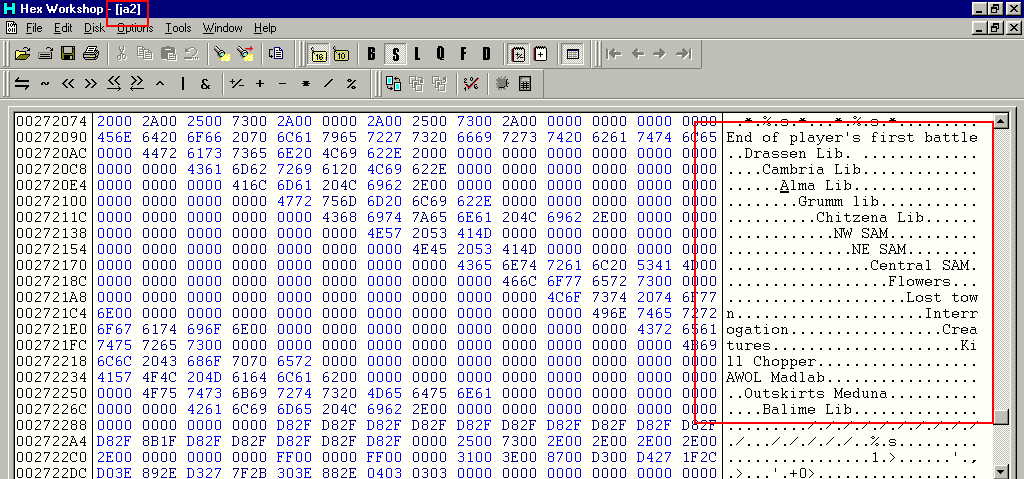Image resolution: width=1024 pixels, height=479 pixels.
Task: Apply the inverse bits tilde operation
Action: tap(45, 84)
